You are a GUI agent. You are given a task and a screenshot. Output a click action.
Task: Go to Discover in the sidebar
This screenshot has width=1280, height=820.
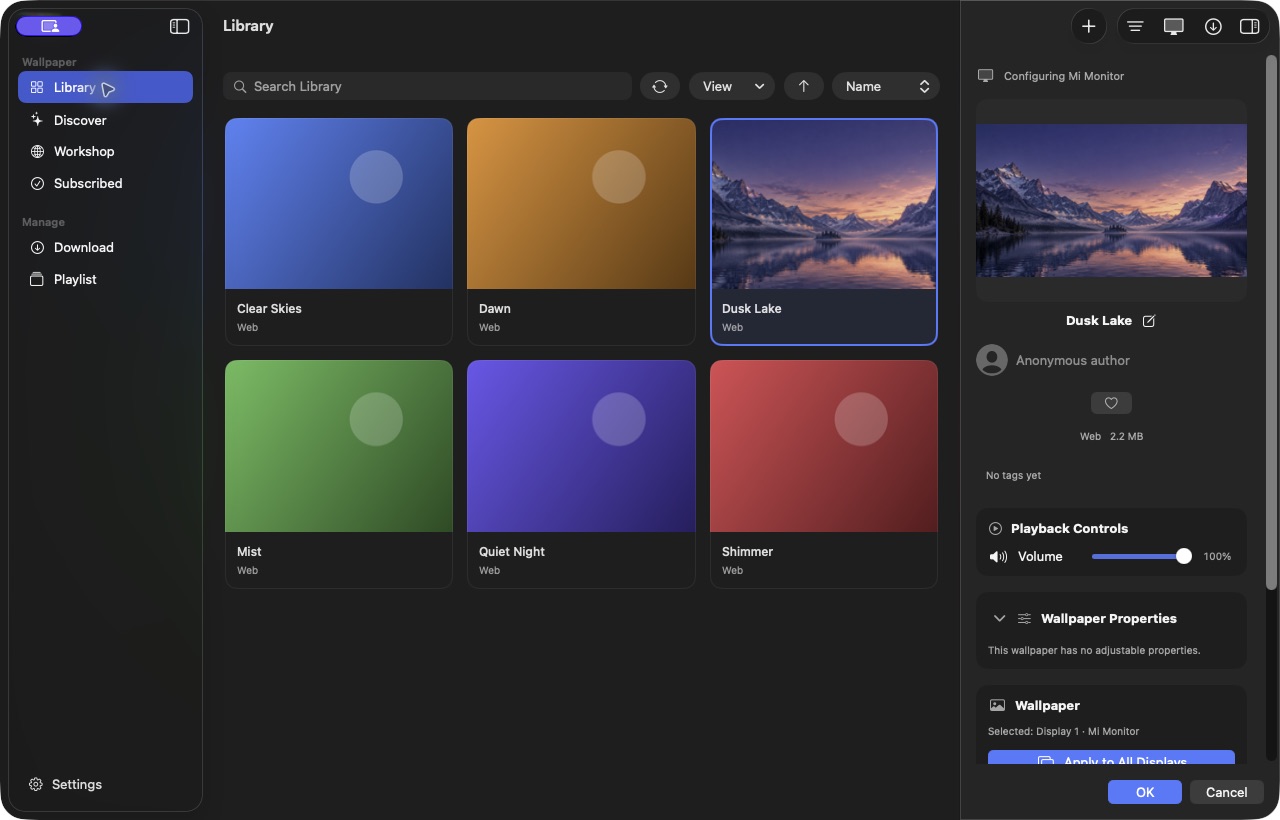pos(105,120)
